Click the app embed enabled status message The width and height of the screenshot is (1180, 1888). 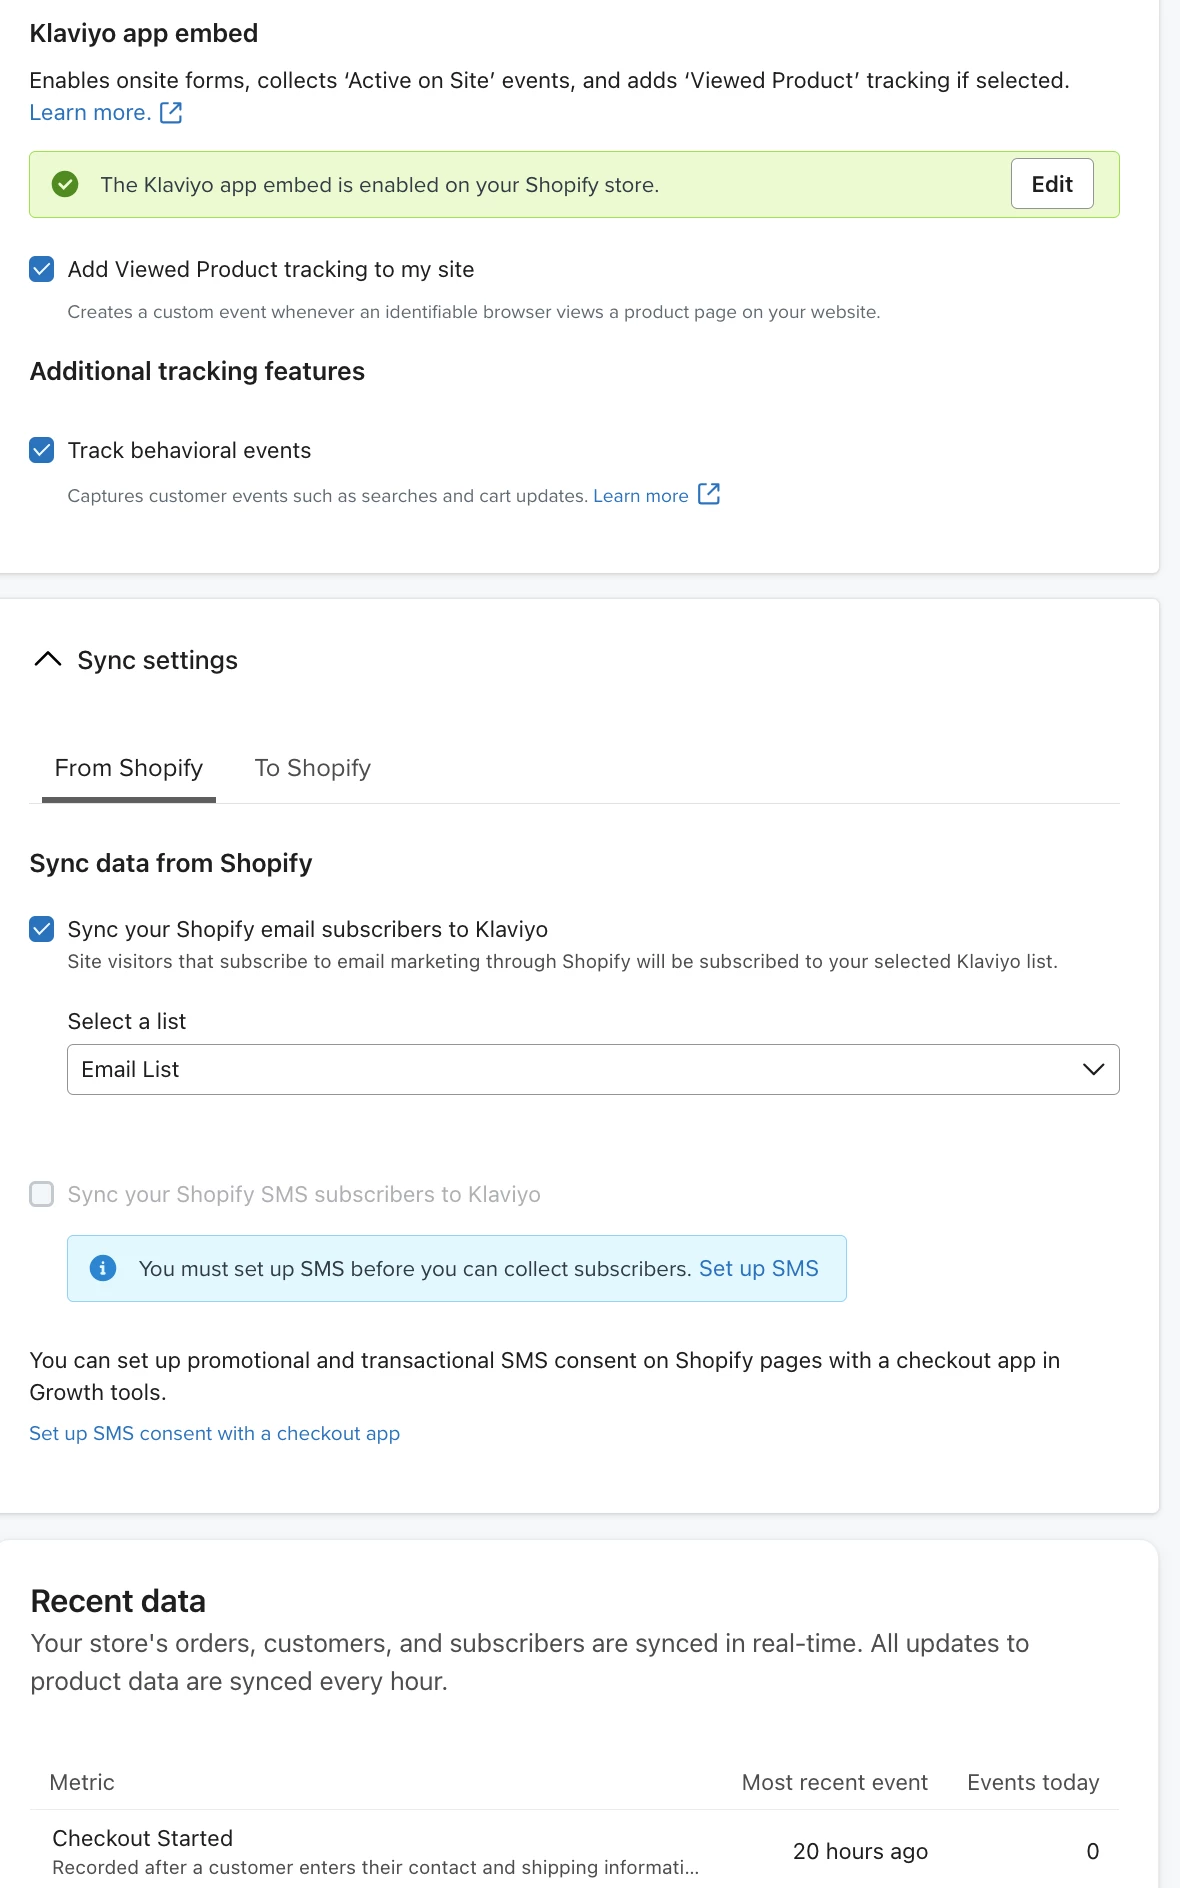380,184
